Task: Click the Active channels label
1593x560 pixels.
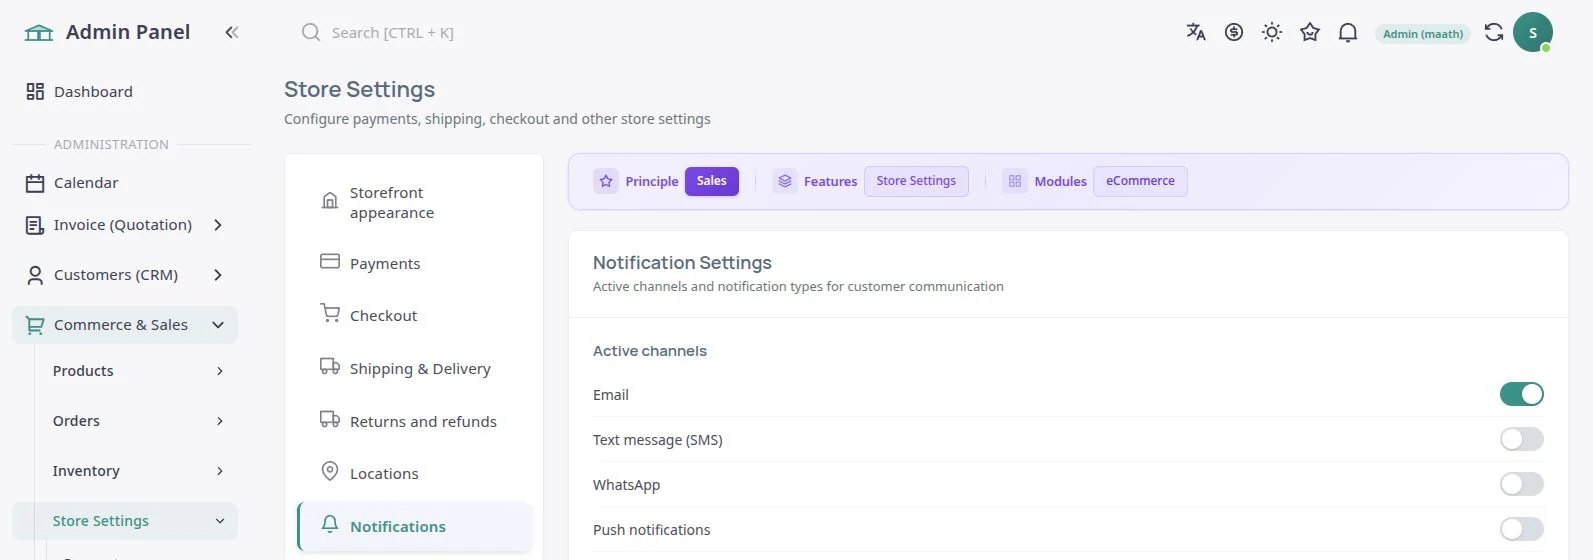Action: (x=650, y=351)
